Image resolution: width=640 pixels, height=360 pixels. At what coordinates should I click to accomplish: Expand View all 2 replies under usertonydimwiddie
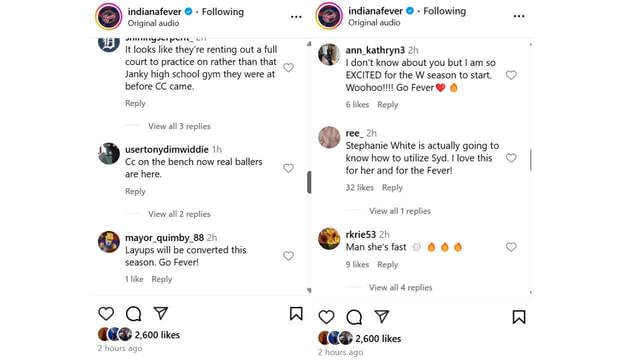179,214
